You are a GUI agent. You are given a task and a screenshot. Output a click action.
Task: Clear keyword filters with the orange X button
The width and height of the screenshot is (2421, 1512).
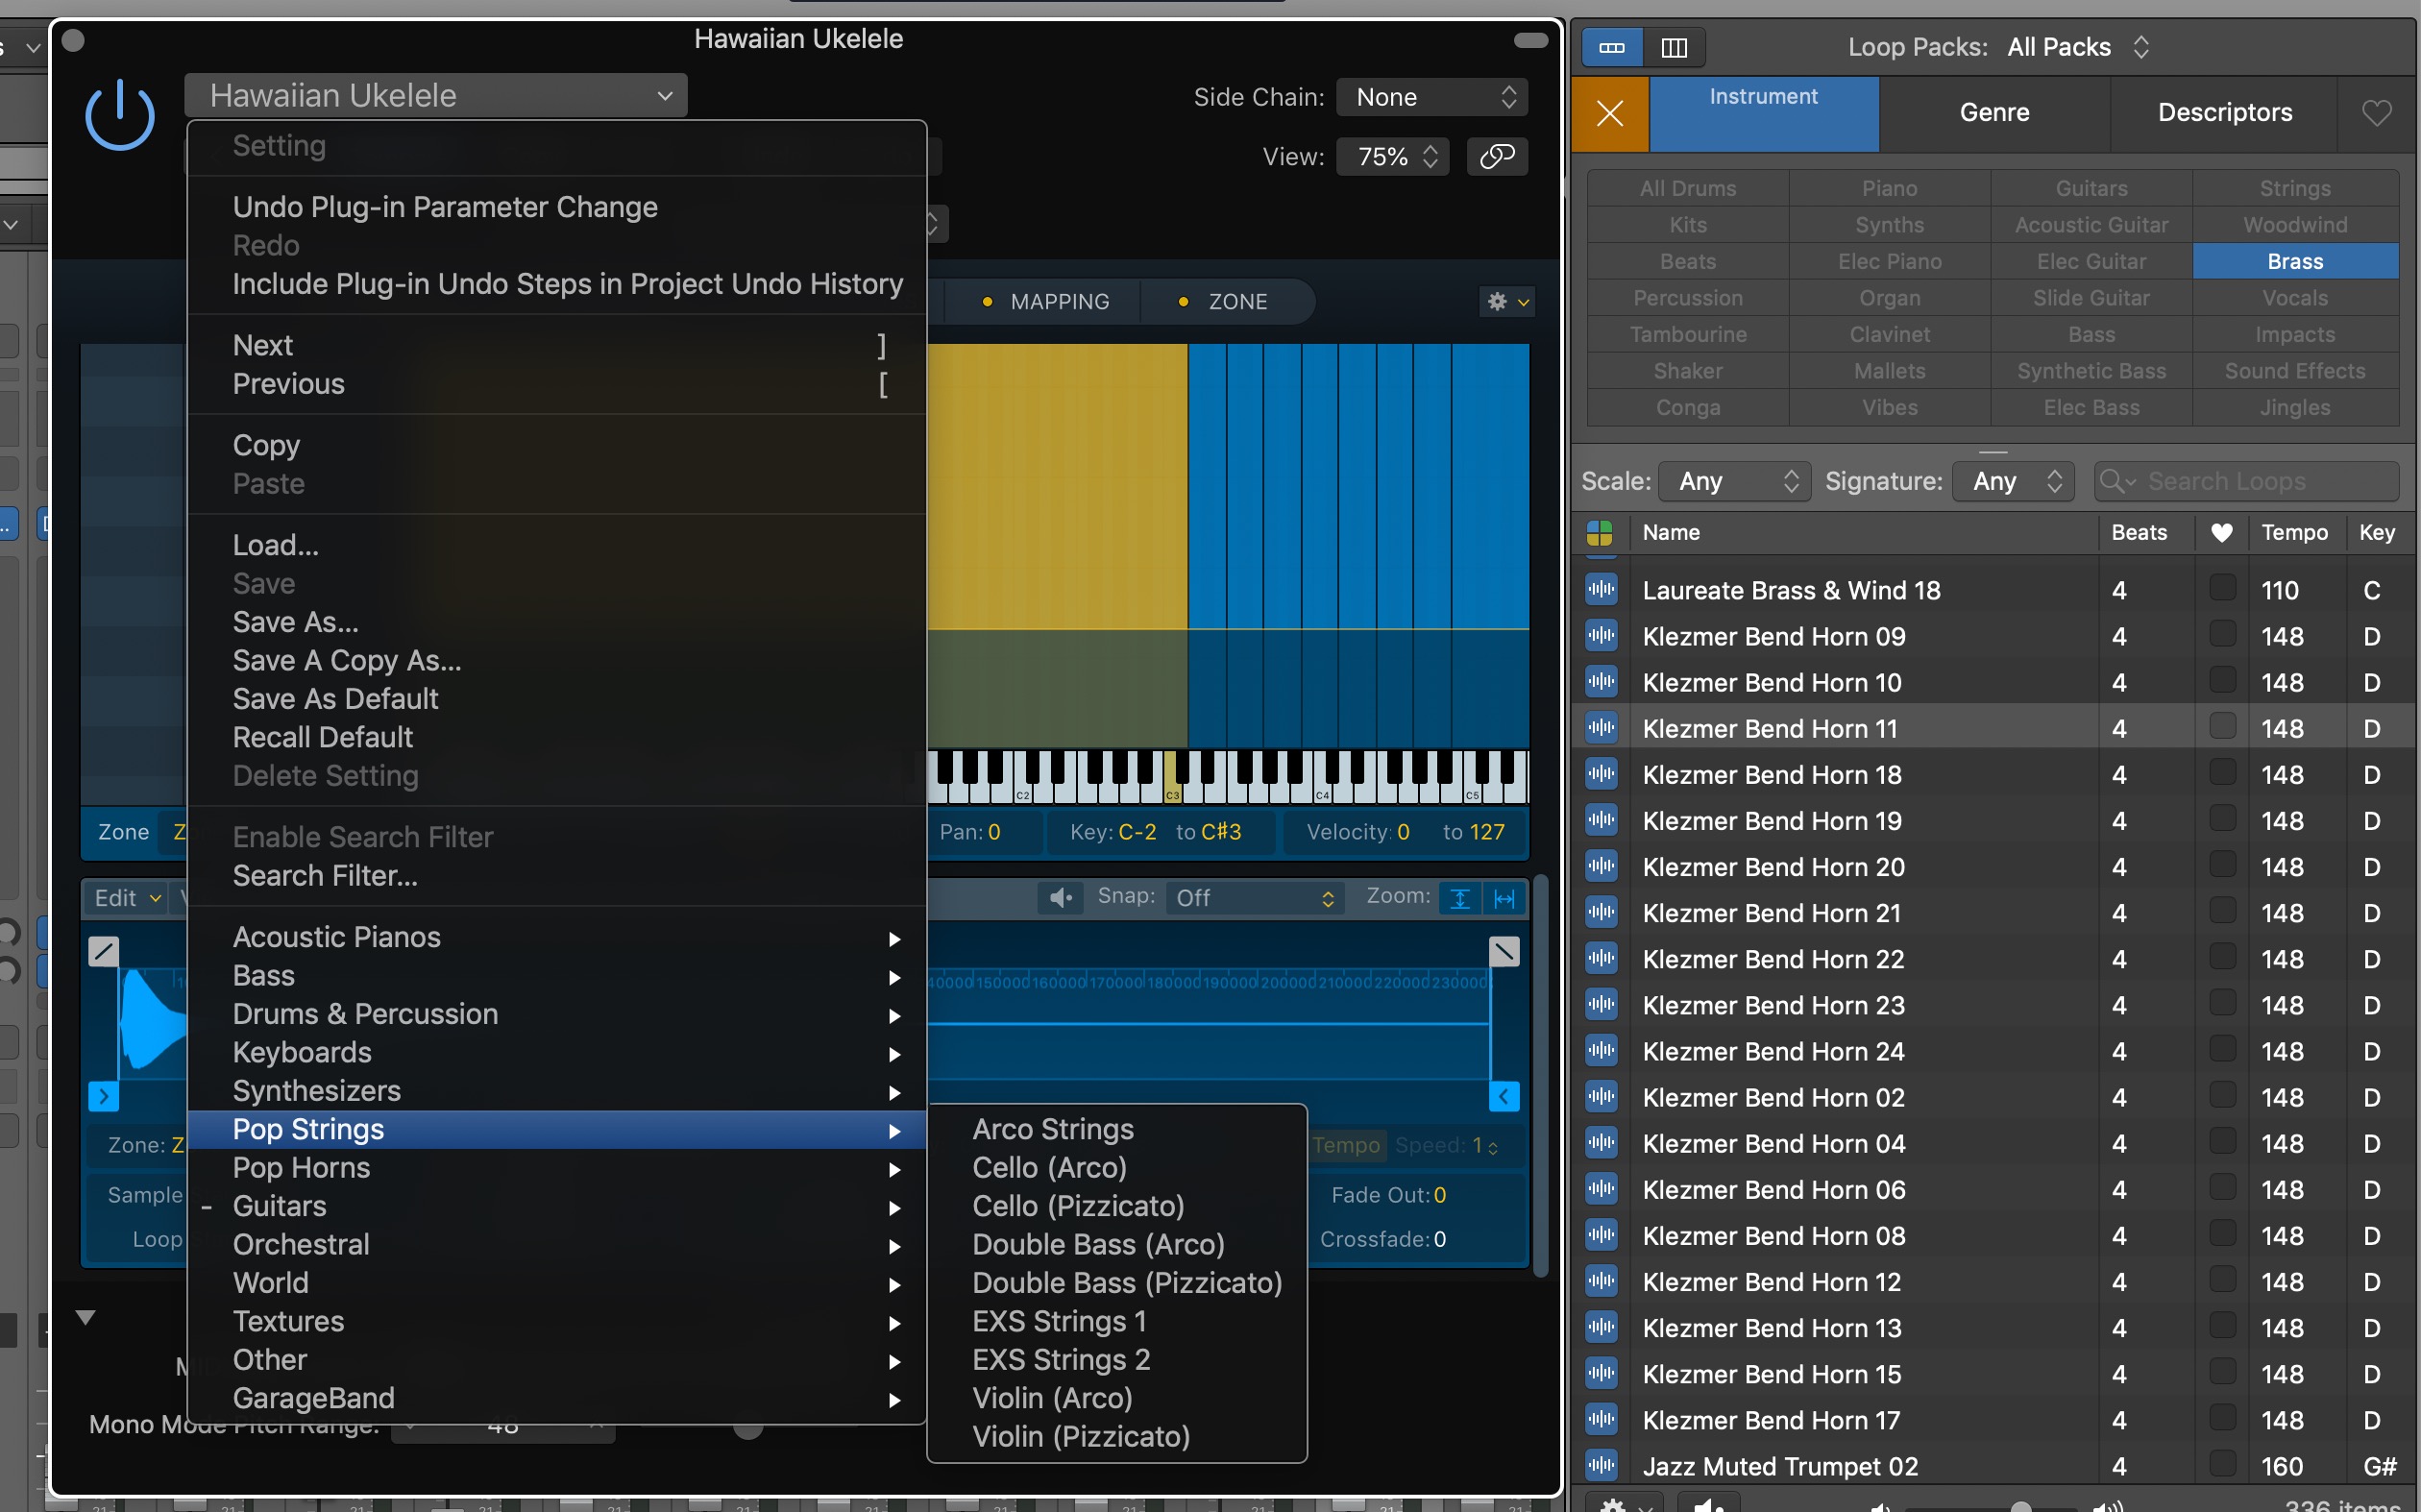click(x=1609, y=113)
